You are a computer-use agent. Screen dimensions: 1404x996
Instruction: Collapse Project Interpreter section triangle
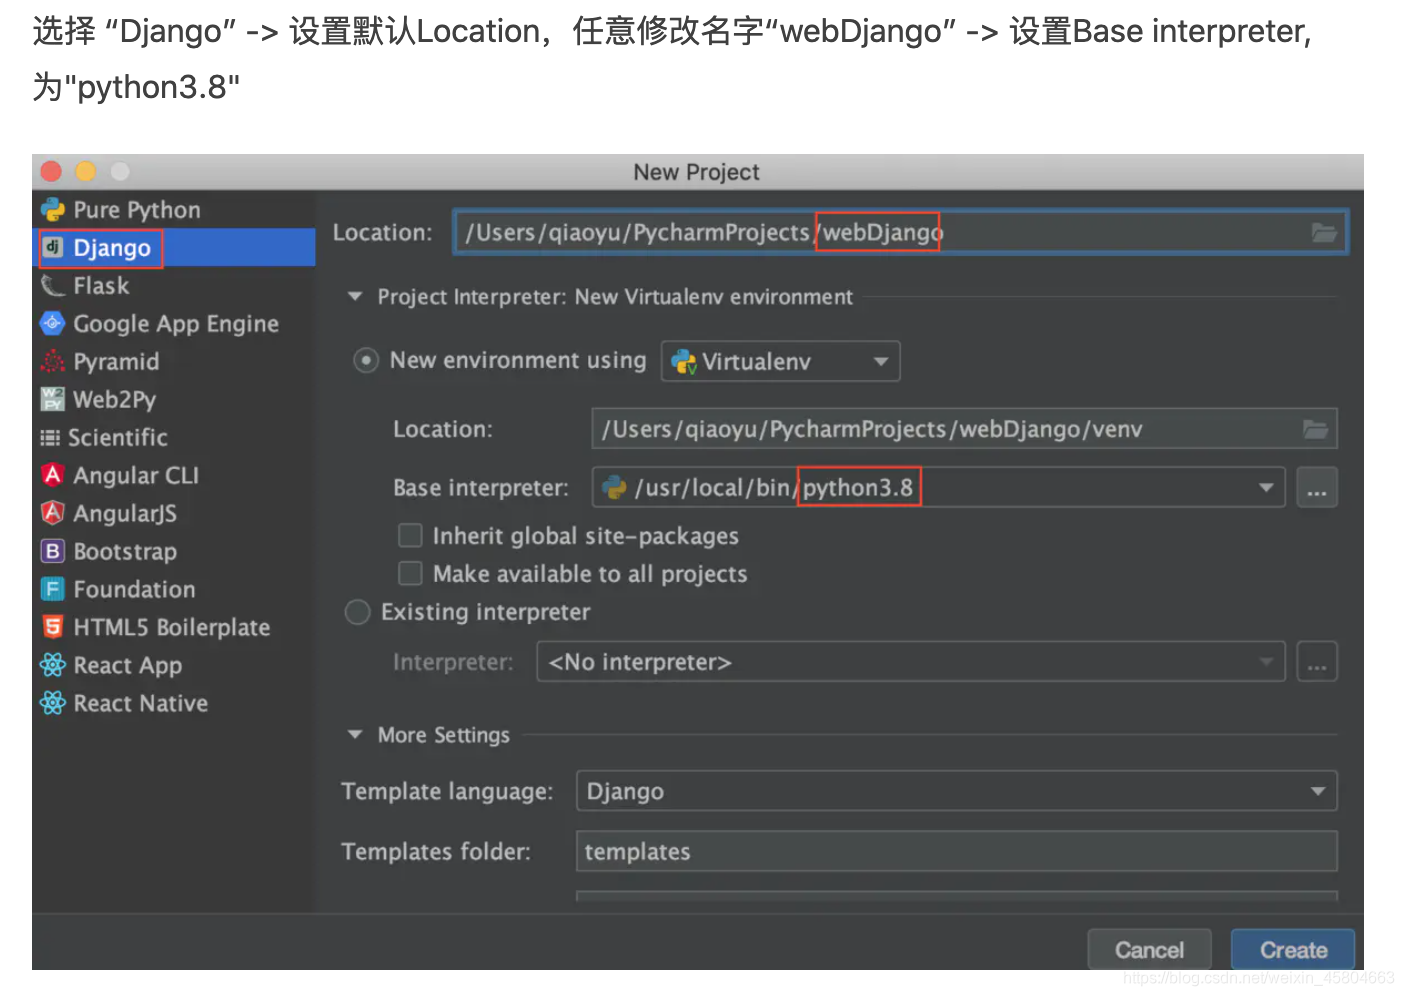point(354,297)
